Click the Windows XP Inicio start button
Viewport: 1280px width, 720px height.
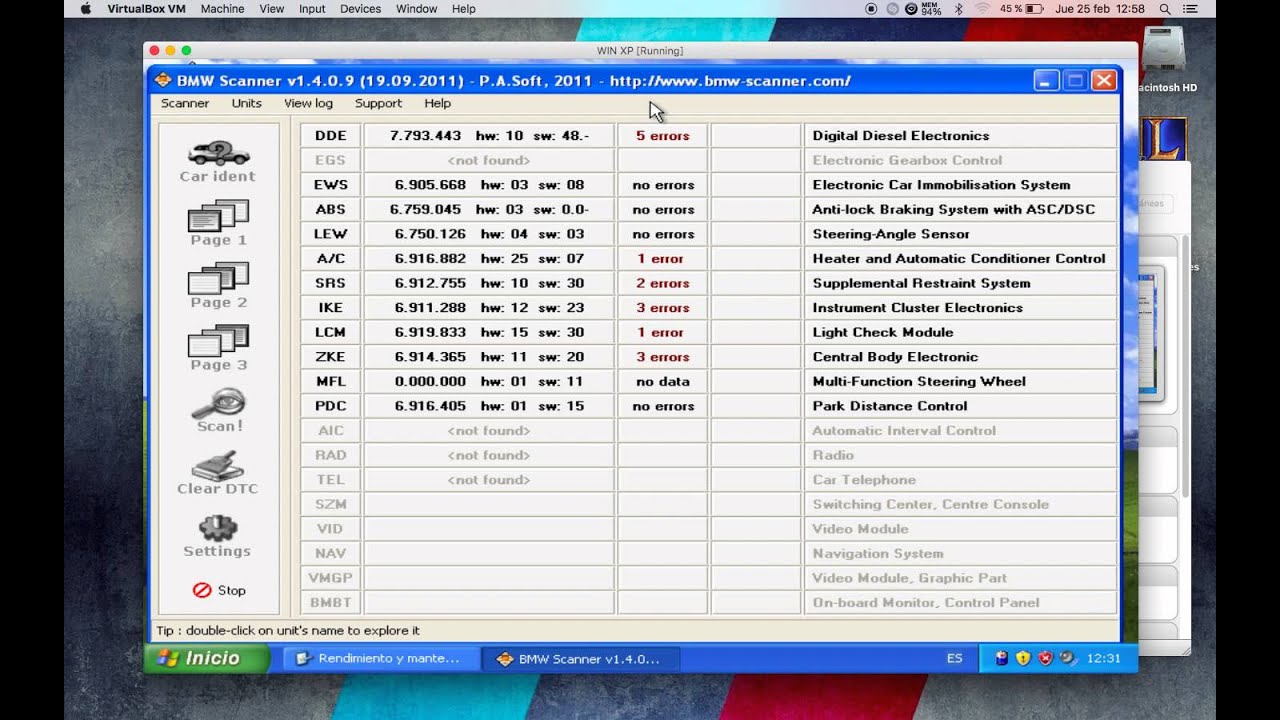(208, 658)
